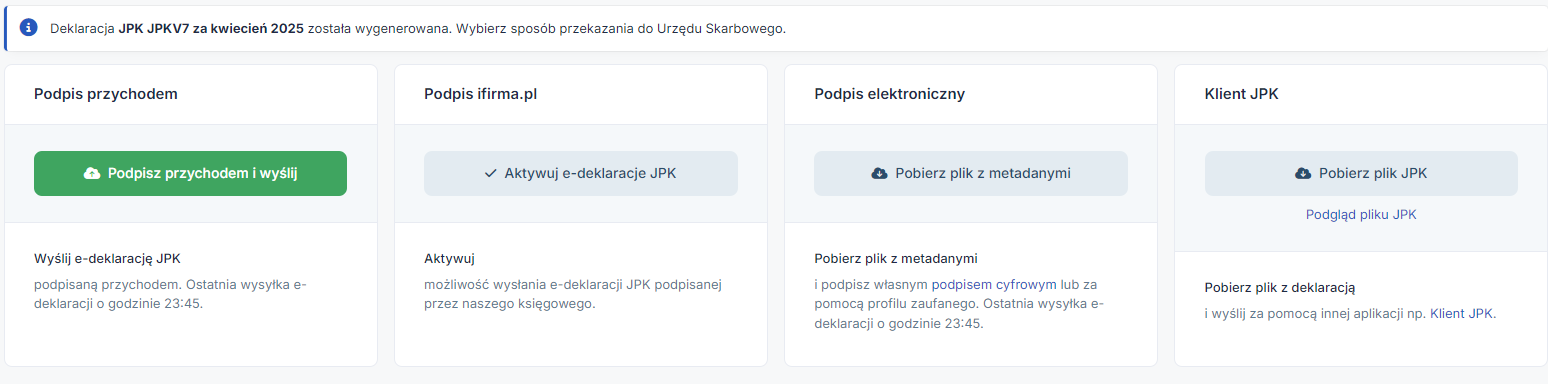Viewport: 1548px width, 384px height.
Task: Click the cloud download icon beside Pobierz plik z metadanymi
Action: (880, 173)
